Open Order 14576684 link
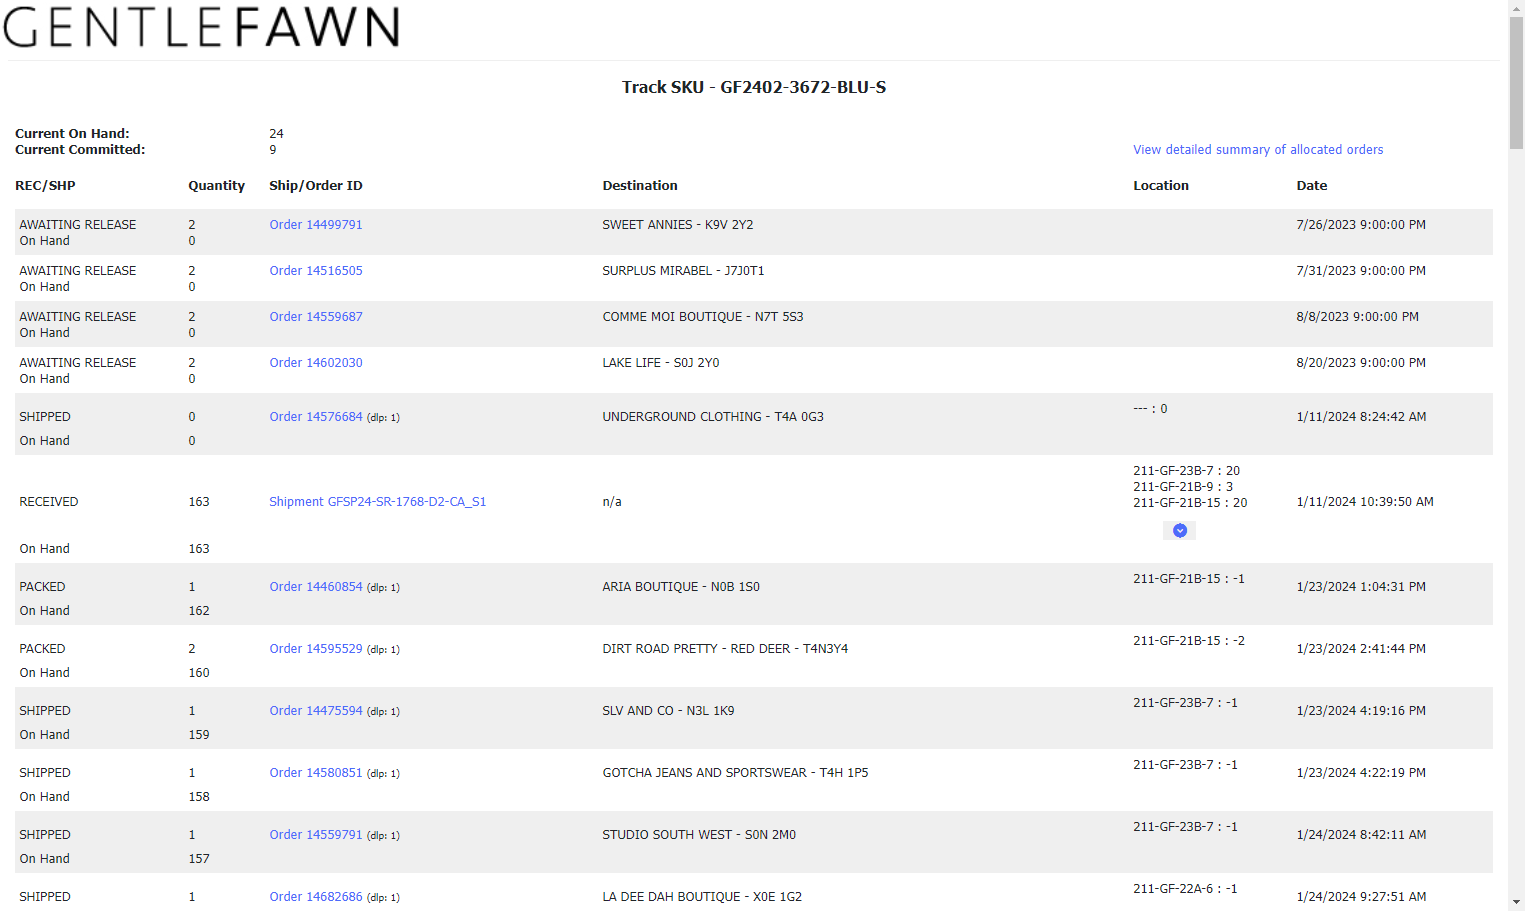This screenshot has width=1525, height=911. point(316,417)
